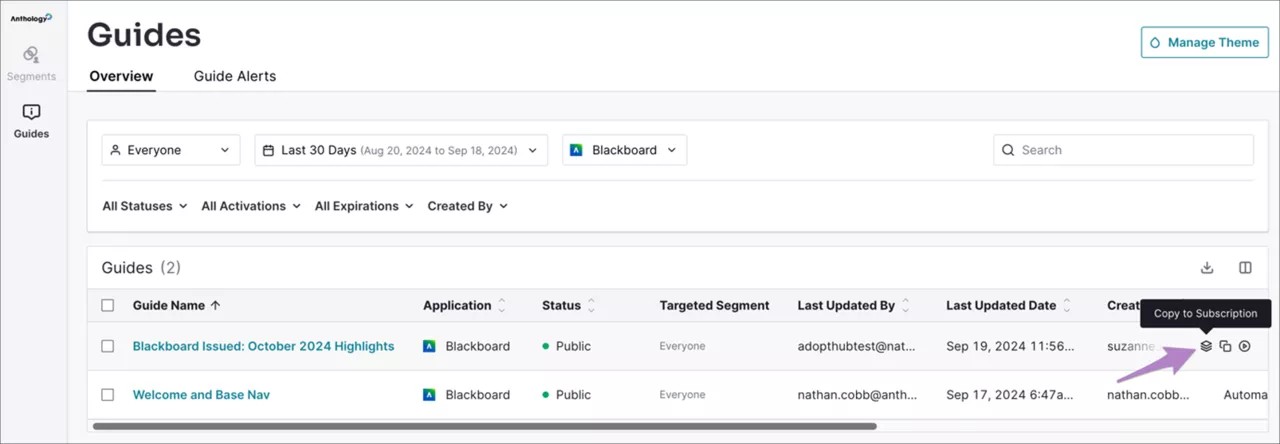
Task: Open Blackboard Issued: October 2024 Highlights guide
Action: [263, 346]
